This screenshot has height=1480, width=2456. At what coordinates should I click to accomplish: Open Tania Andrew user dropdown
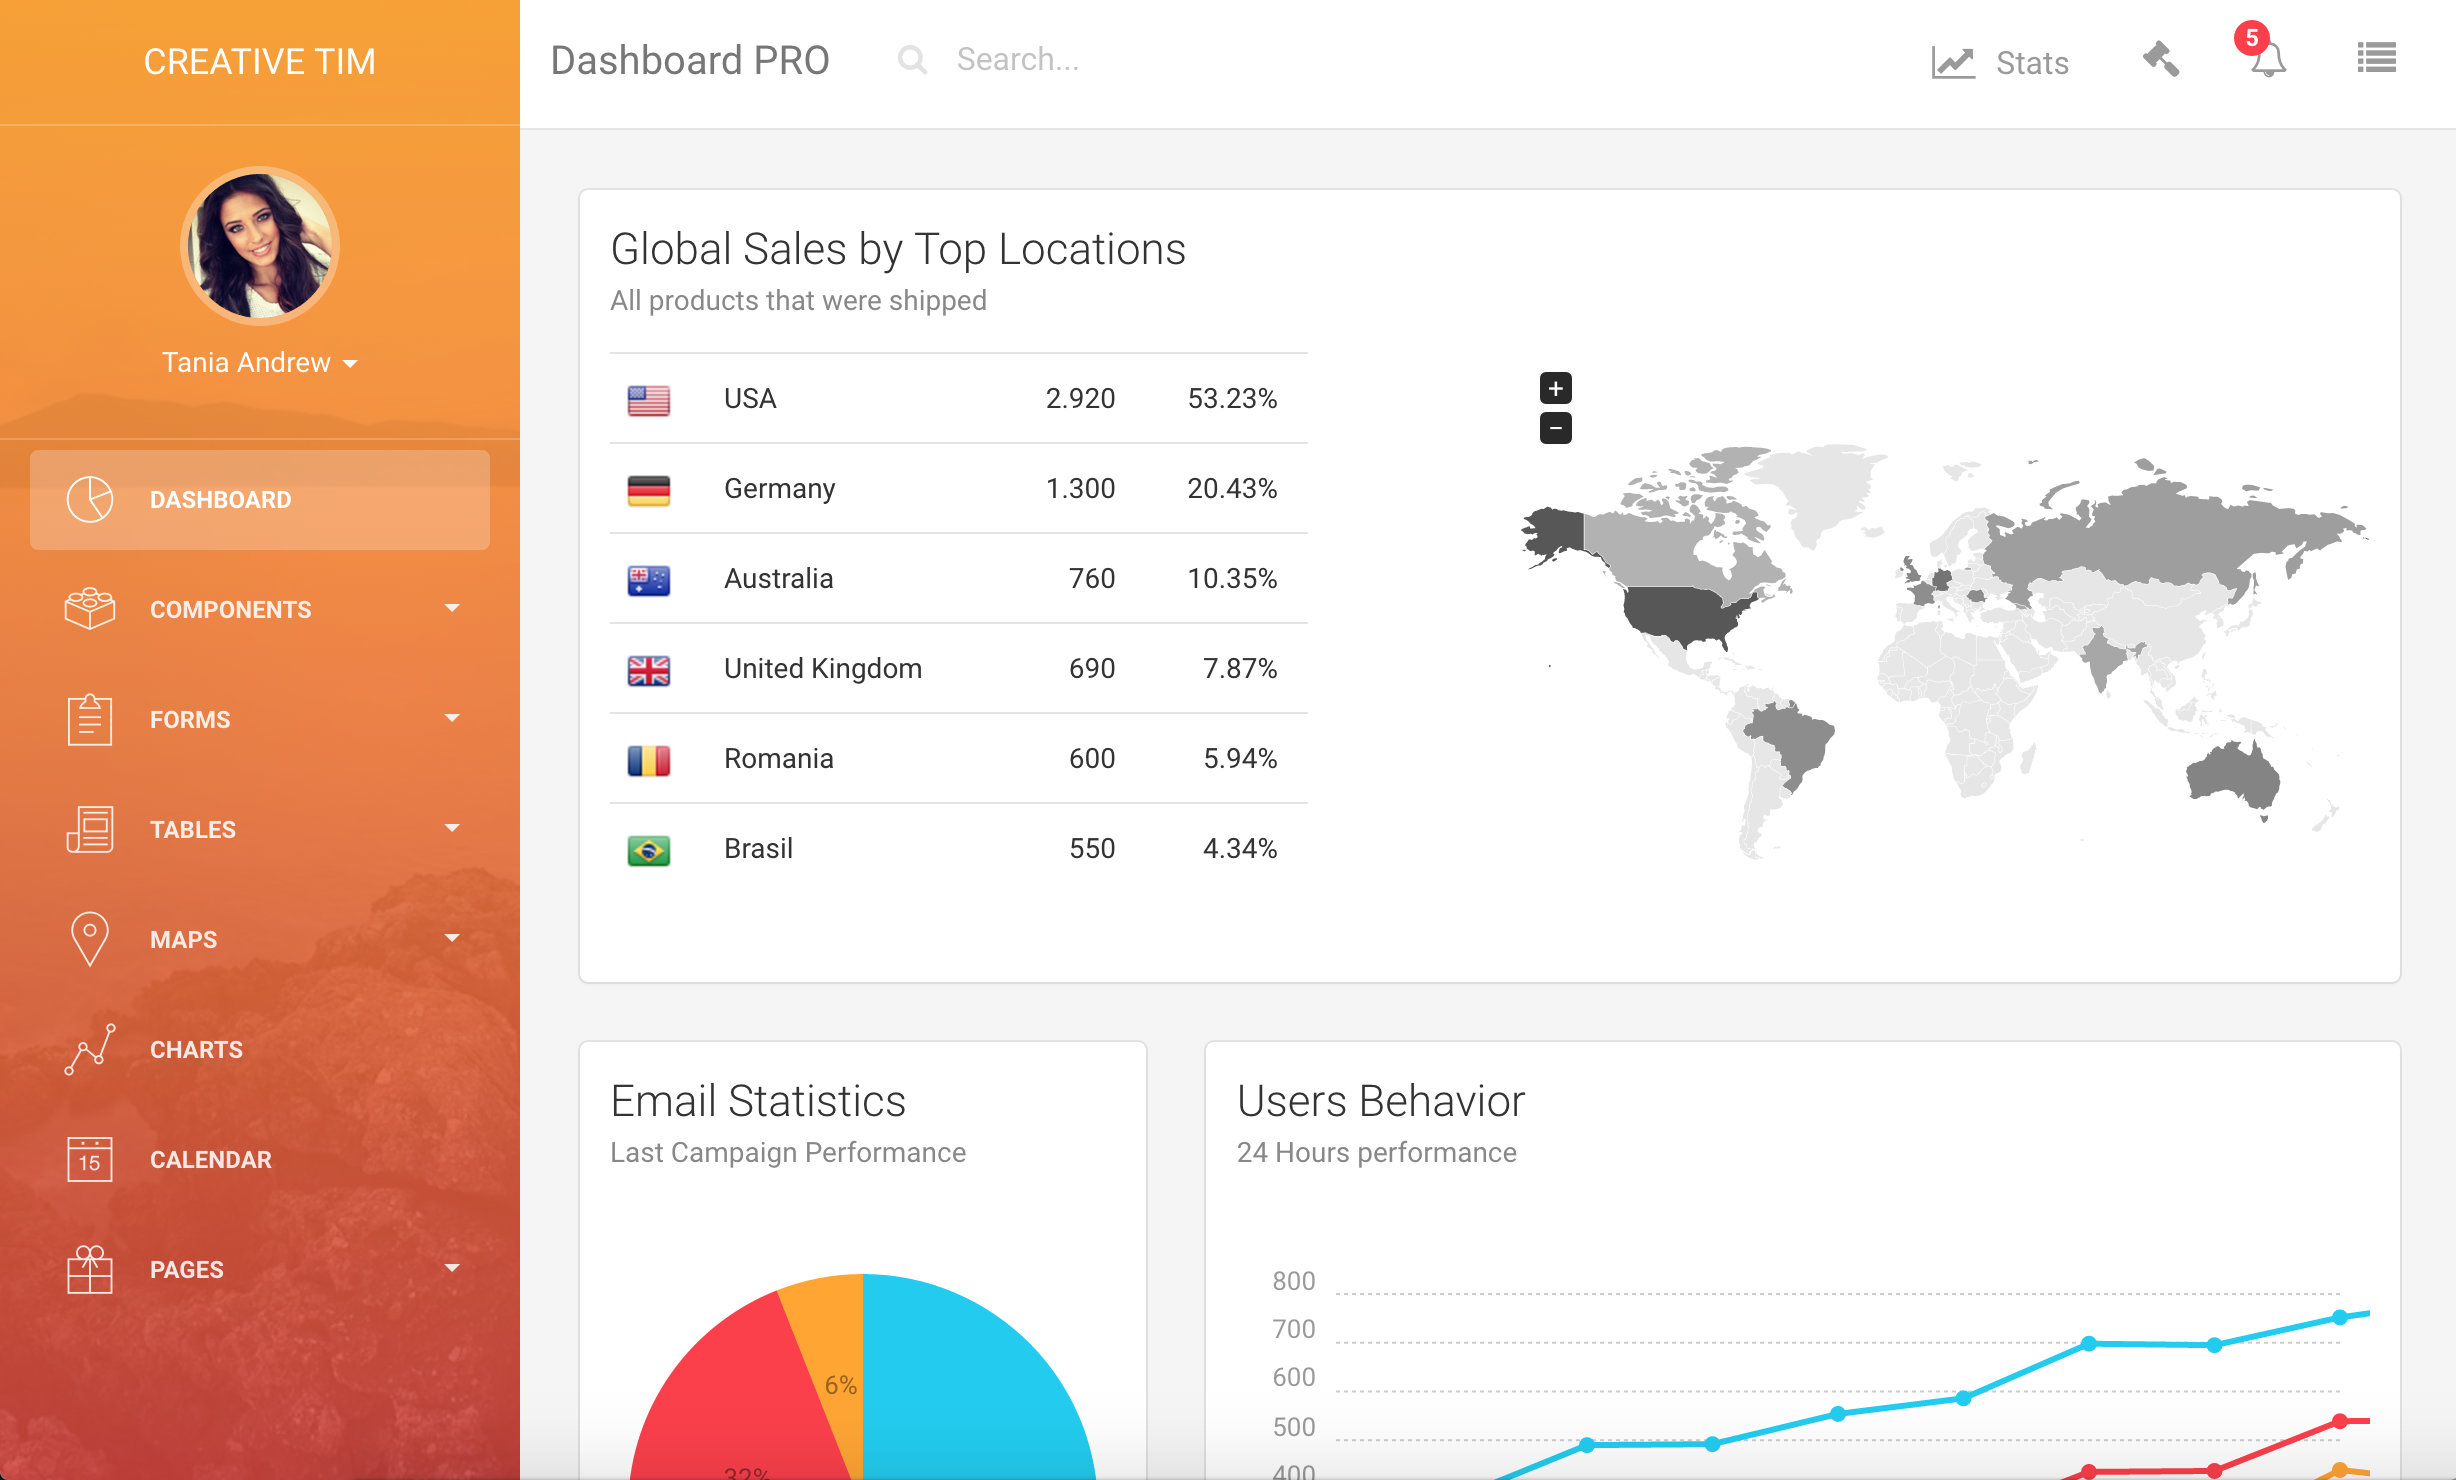(260, 362)
